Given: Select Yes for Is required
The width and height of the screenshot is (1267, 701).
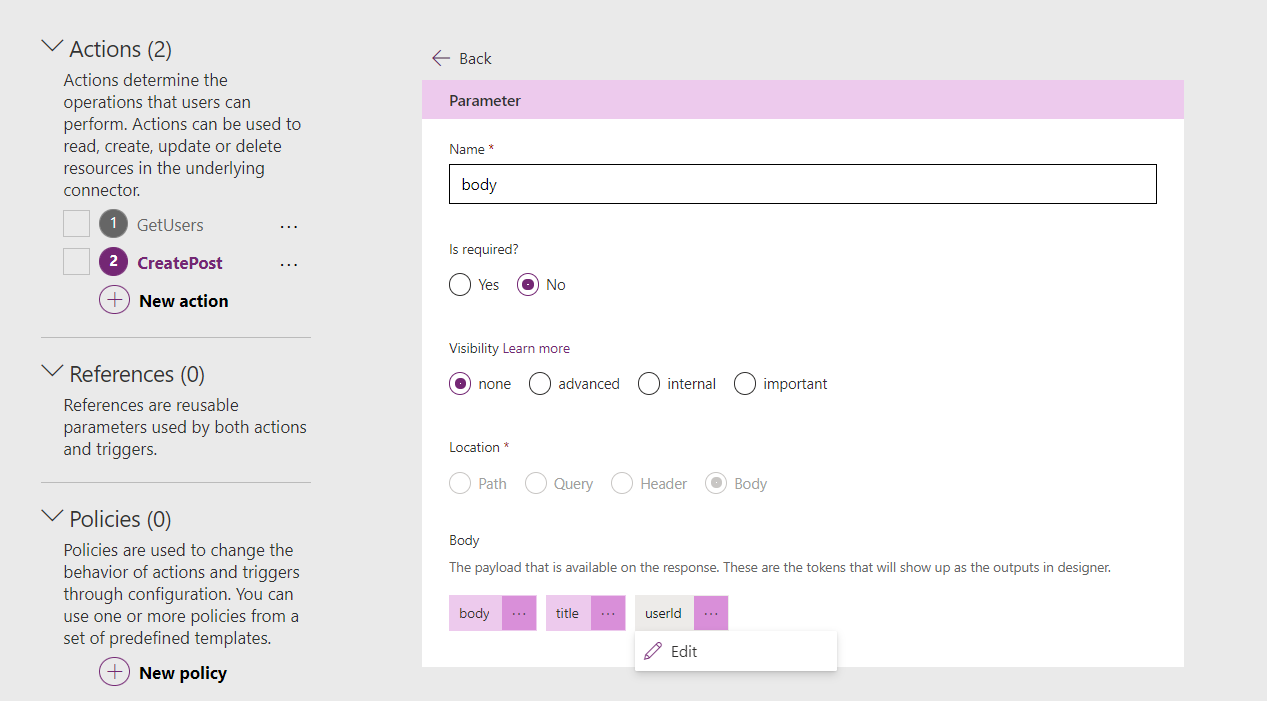Looking at the screenshot, I should click(460, 285).
